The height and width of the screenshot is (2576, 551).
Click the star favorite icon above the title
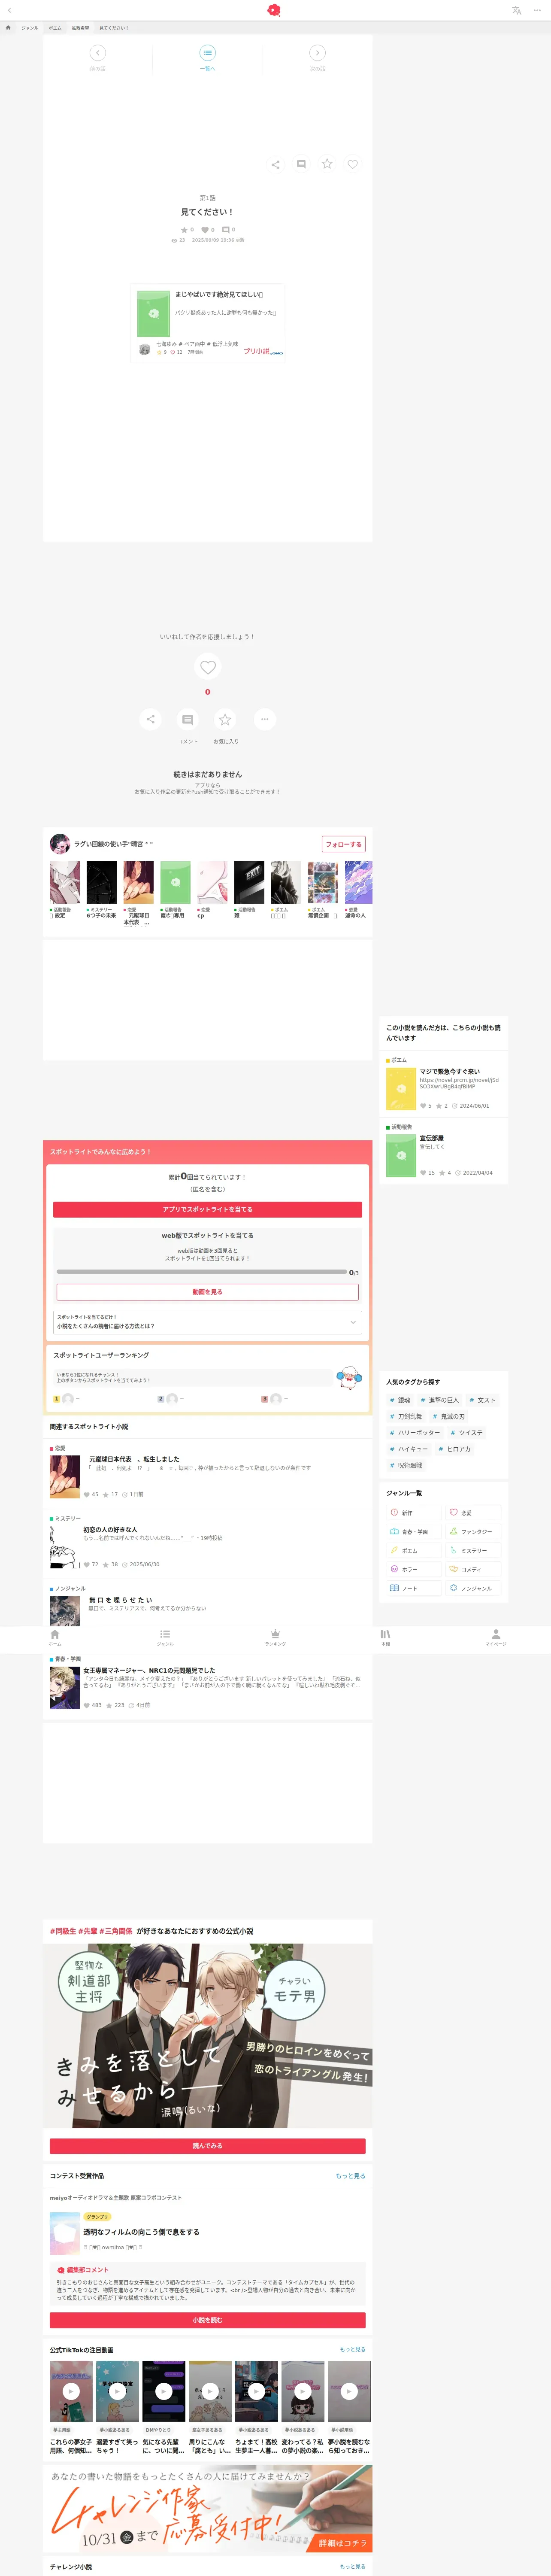[327, 164]
